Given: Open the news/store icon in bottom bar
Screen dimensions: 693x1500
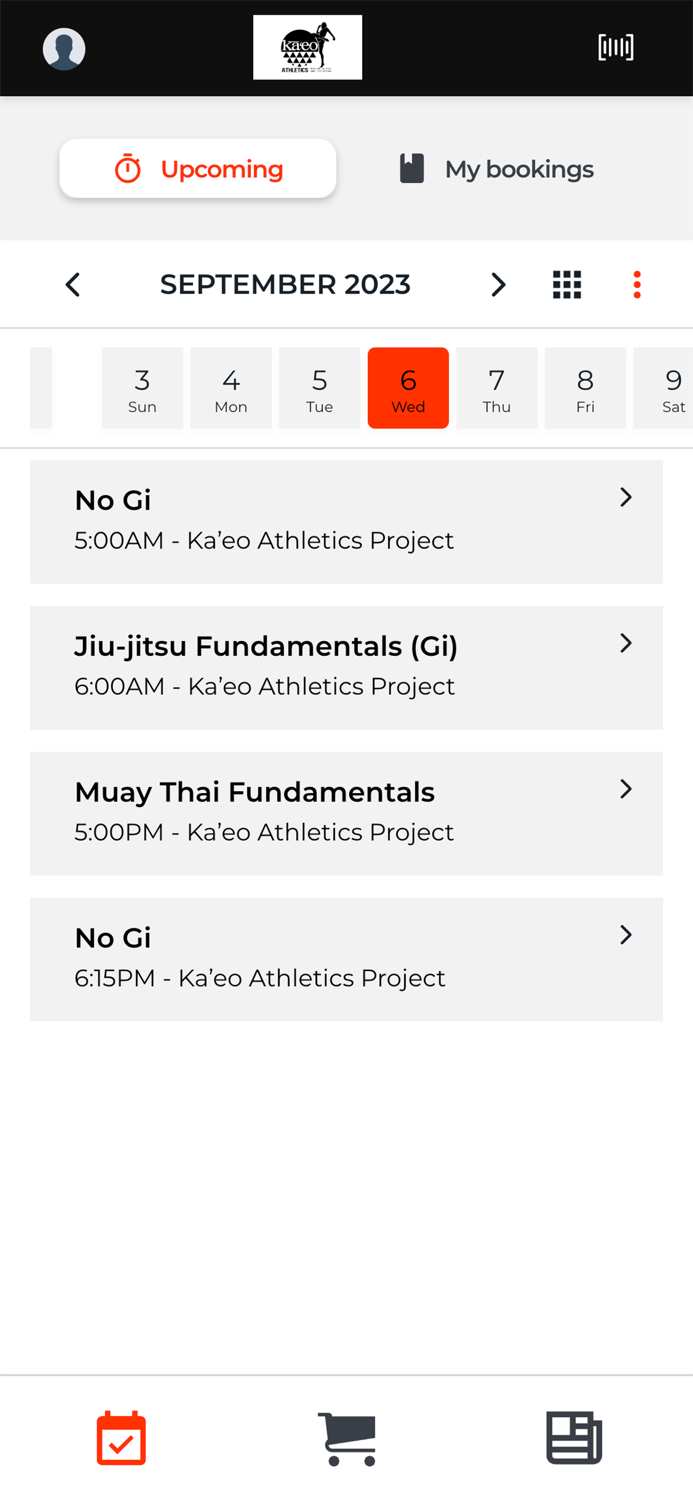Looking at the screenshot, I should coord(573,1437).
